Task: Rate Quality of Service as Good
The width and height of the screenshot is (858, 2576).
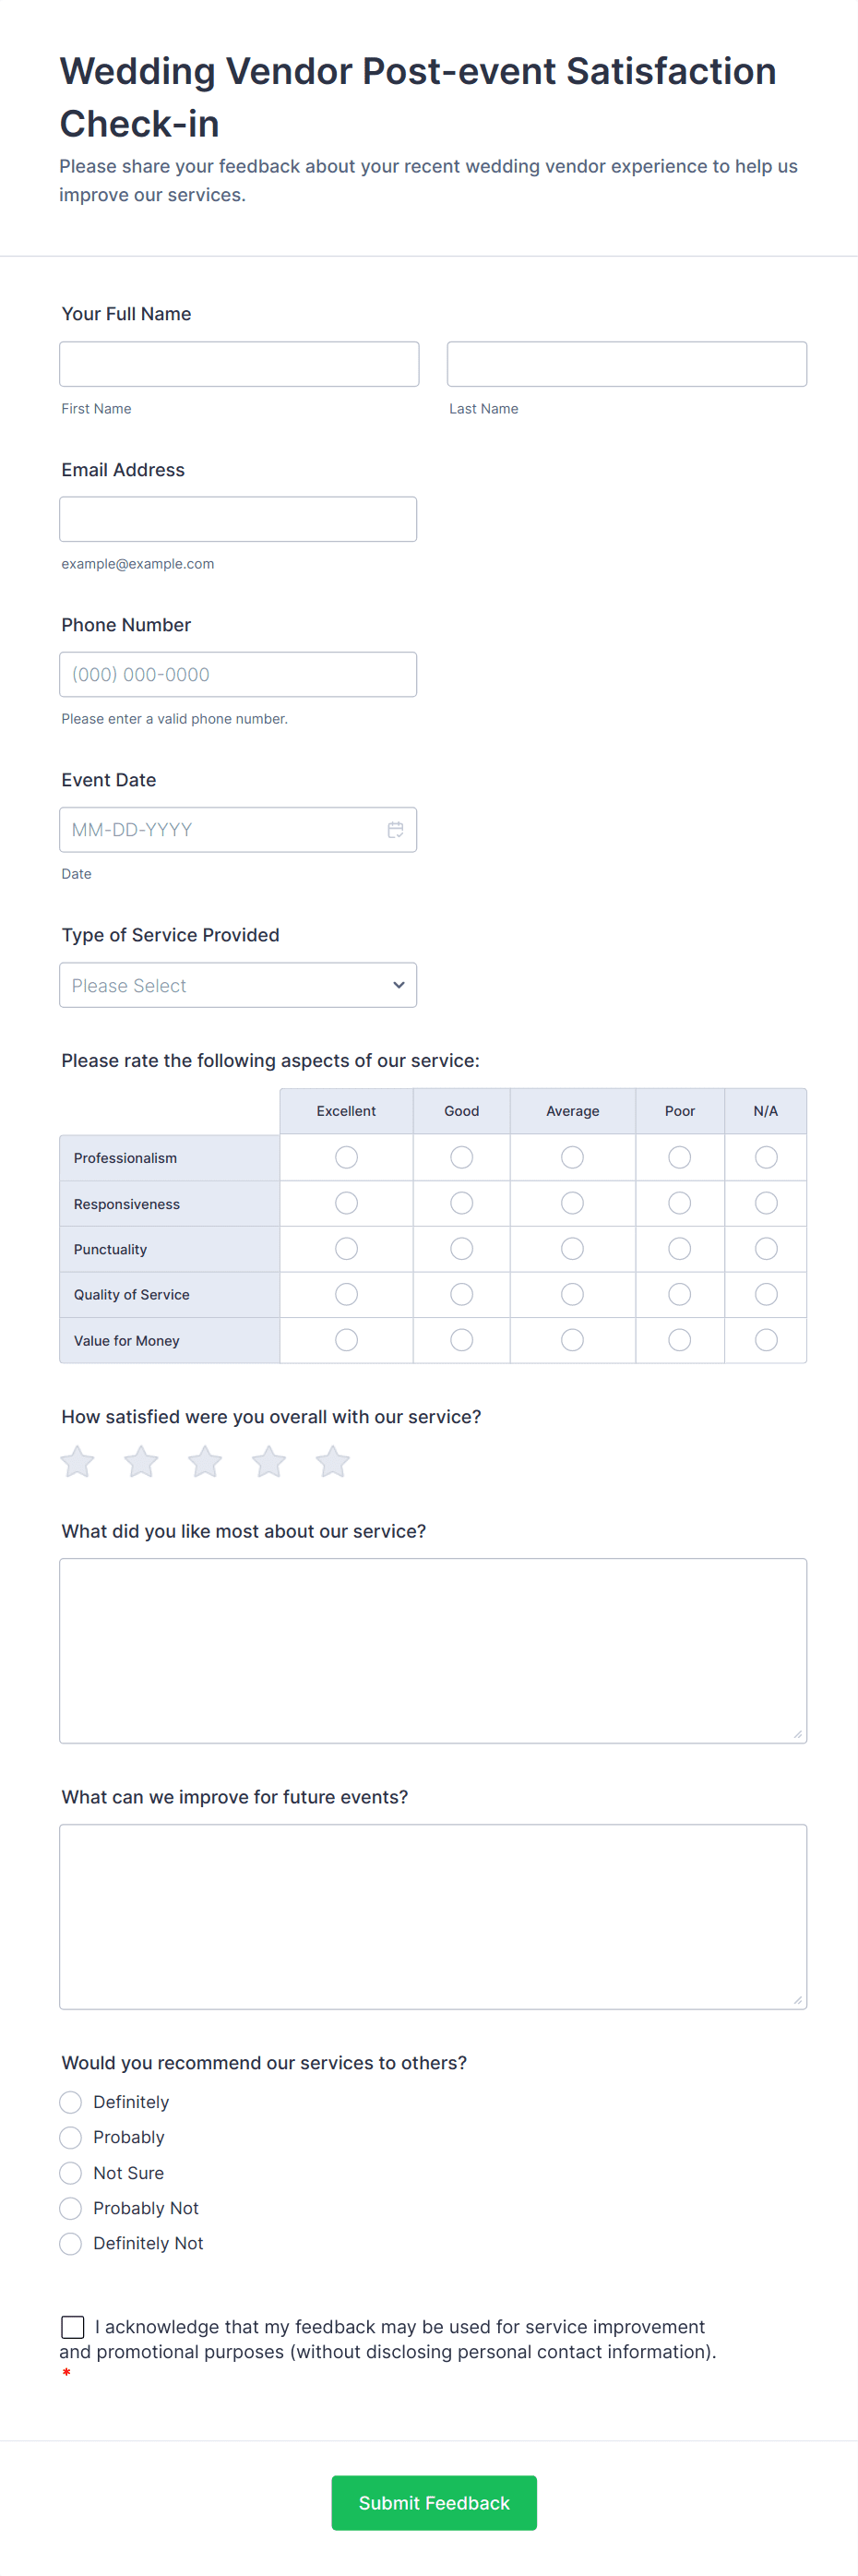Action: [x=461, y=1295]
